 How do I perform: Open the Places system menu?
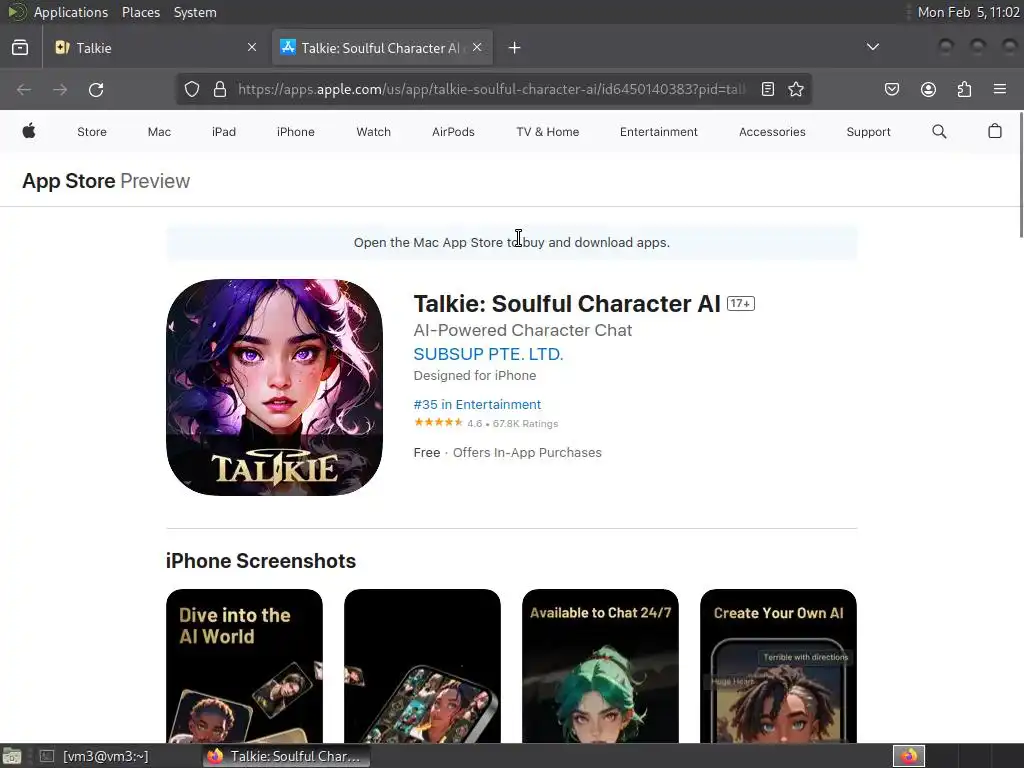point(140,12)
